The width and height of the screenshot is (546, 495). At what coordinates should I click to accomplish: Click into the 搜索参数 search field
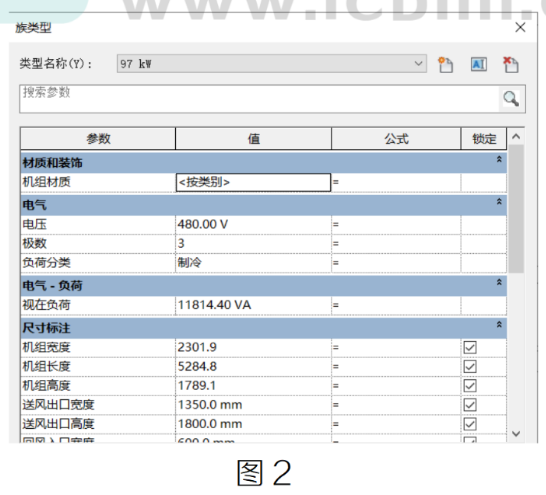pyautogui.click(x=259, y=99)
